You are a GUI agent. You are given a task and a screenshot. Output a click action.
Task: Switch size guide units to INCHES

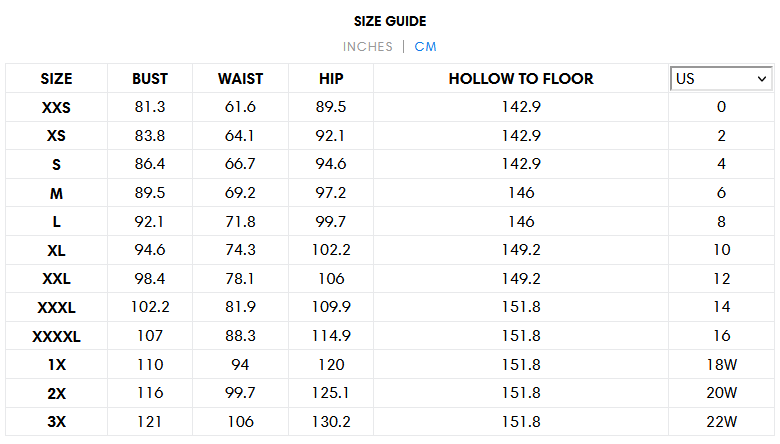pos(368,47)
